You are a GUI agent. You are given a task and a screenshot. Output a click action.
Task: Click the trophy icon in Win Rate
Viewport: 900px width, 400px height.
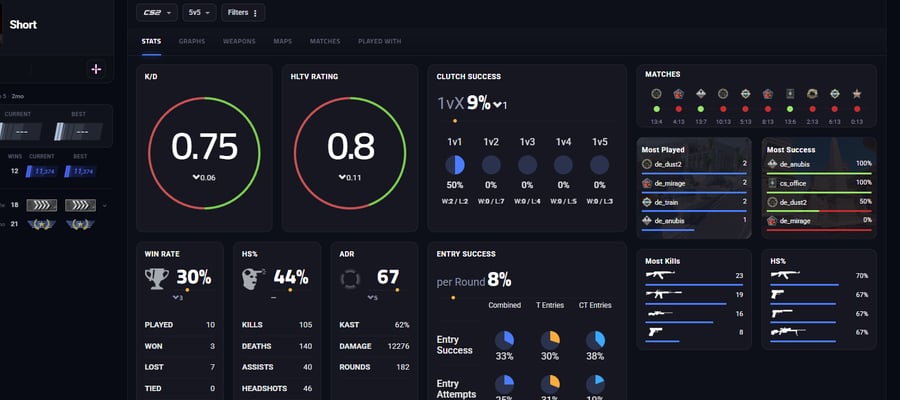[x=157, y=278]
